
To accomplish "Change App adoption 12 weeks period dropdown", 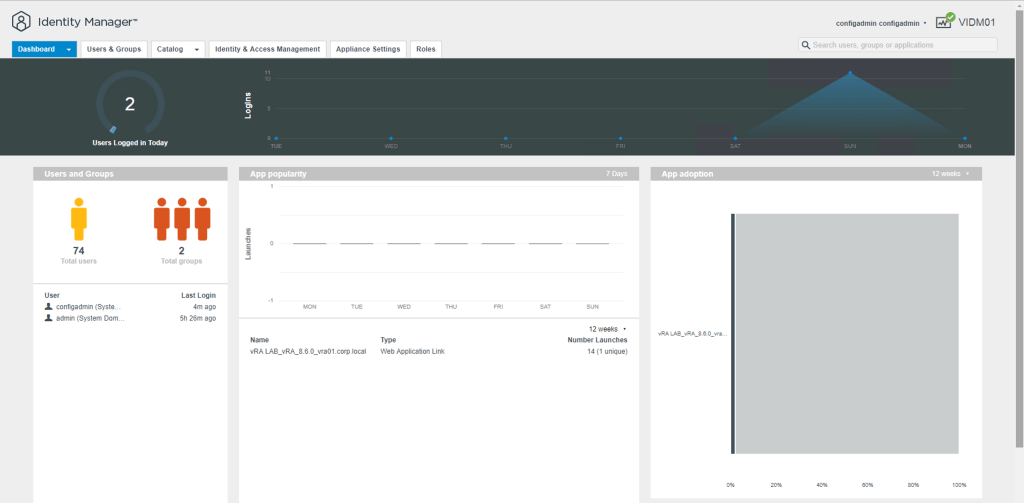I will pyautogui.click(x=950, y=174).
